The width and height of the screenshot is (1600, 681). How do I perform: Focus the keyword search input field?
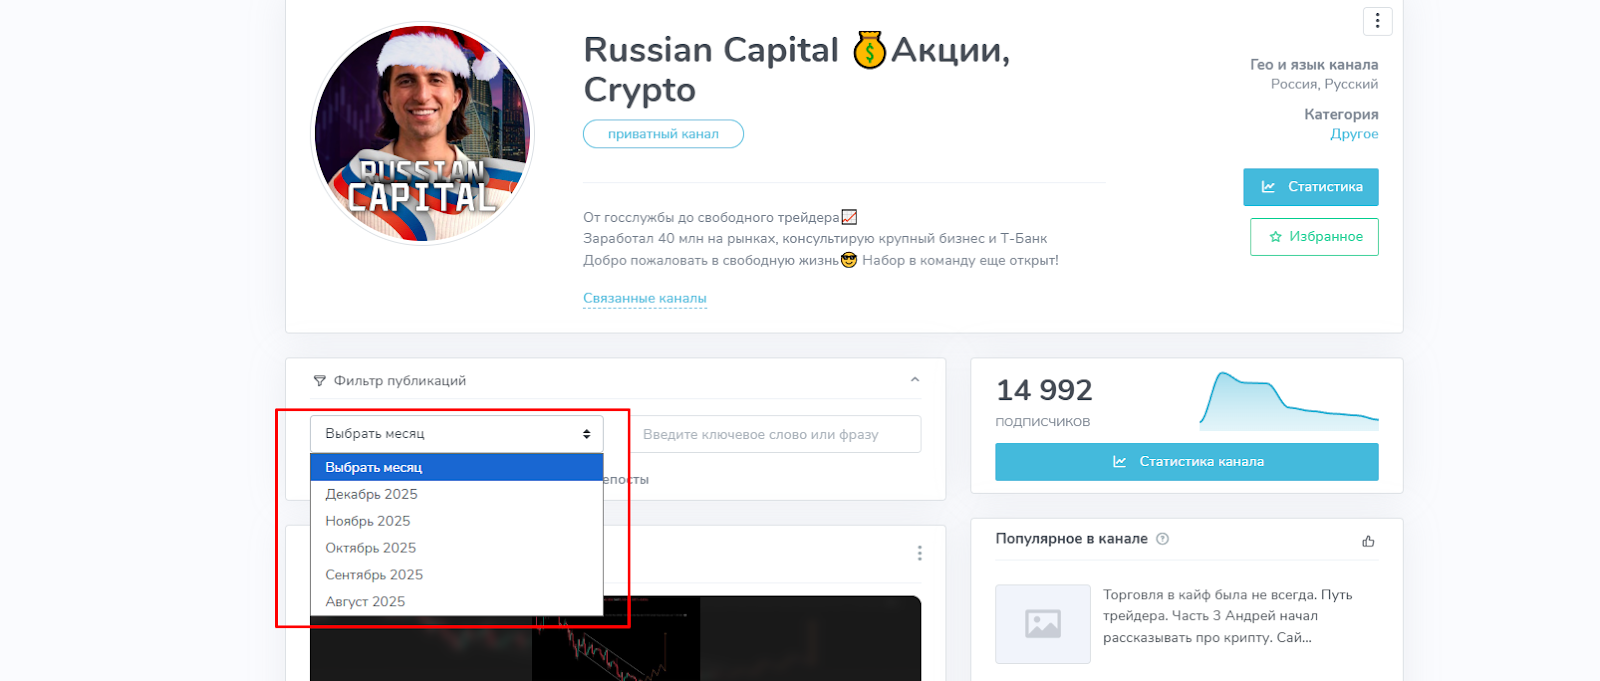tap(775, 434)
